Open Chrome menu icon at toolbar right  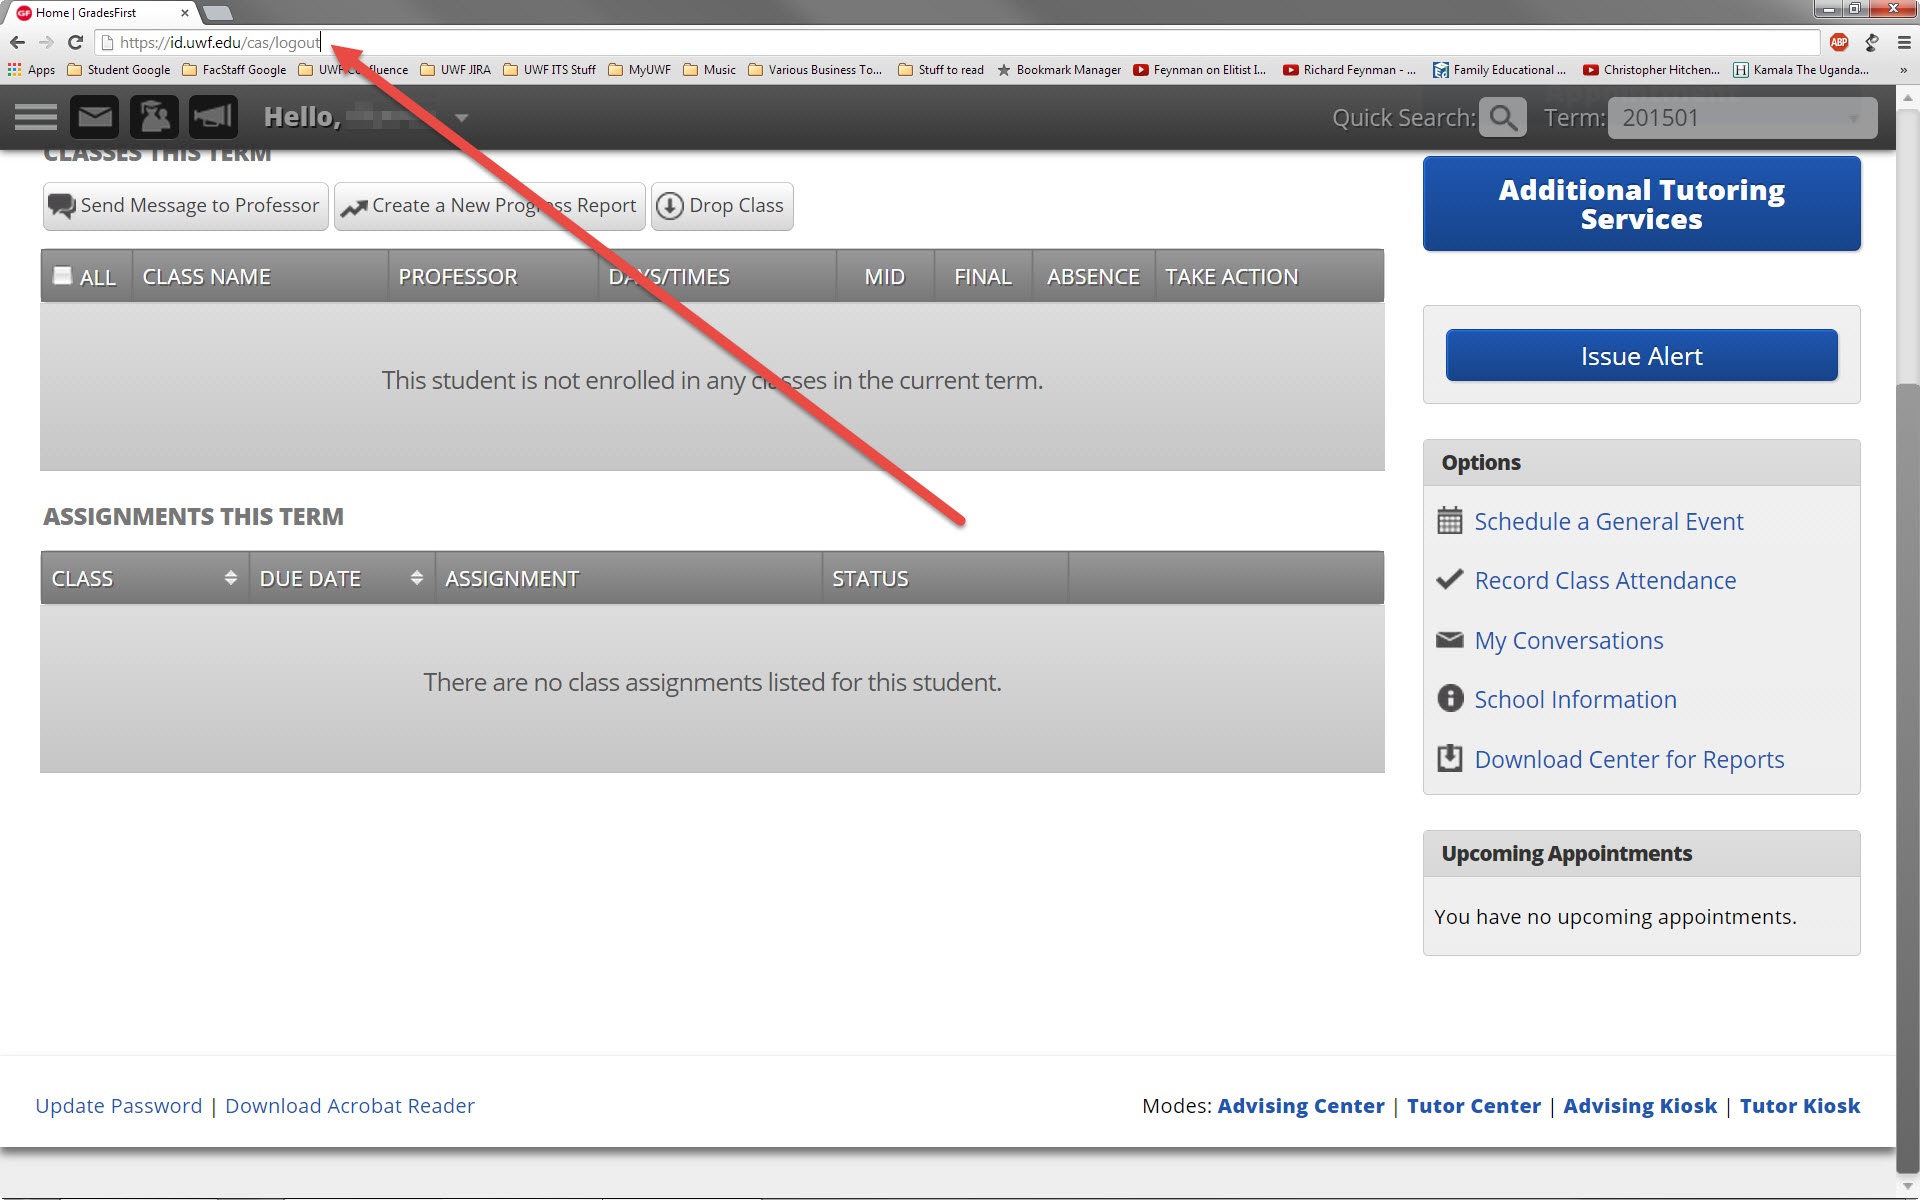(x=1903, y=42)
